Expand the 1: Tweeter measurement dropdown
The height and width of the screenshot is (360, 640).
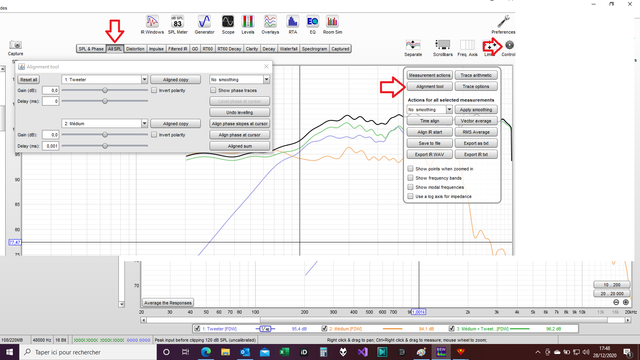(144, 79)
